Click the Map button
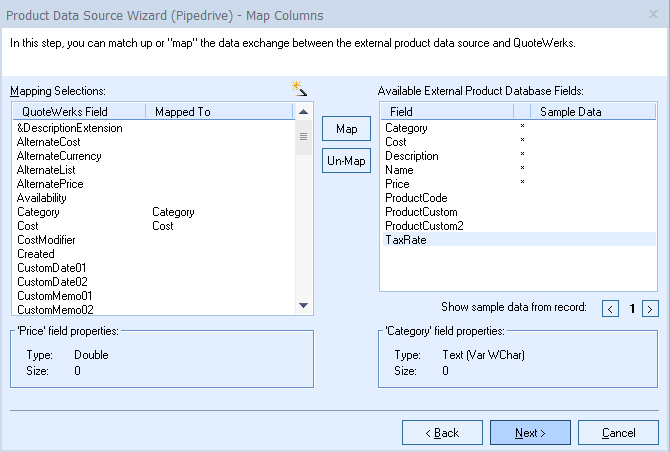This screenshot has width=670, height=452. pos(346,129)
